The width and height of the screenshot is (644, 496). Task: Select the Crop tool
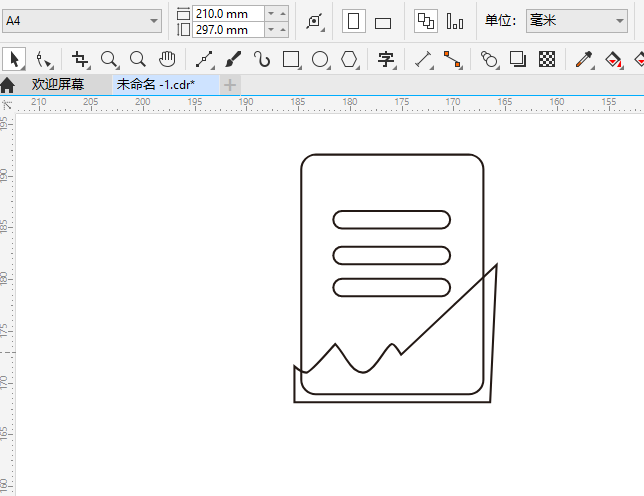pos(81,60)
